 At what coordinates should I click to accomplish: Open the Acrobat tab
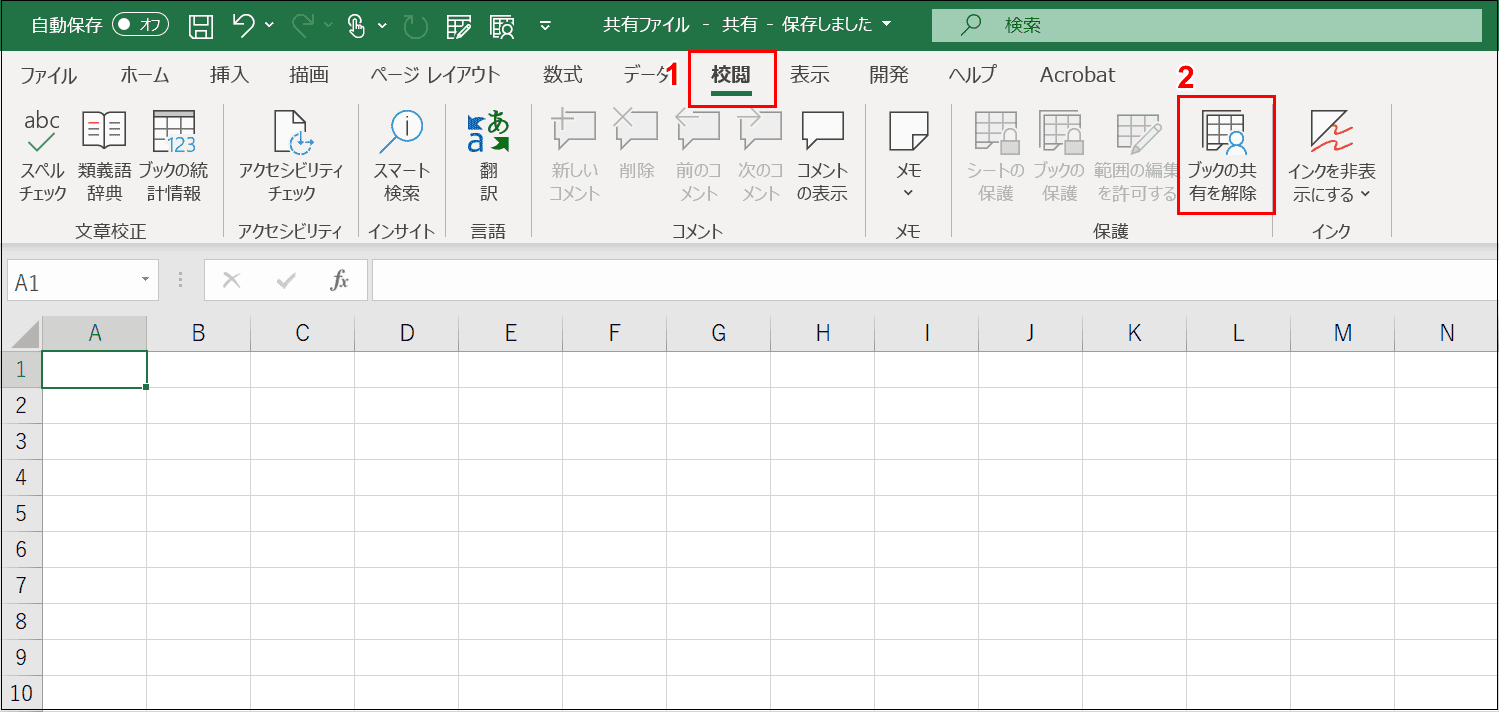coord(1077,75)
